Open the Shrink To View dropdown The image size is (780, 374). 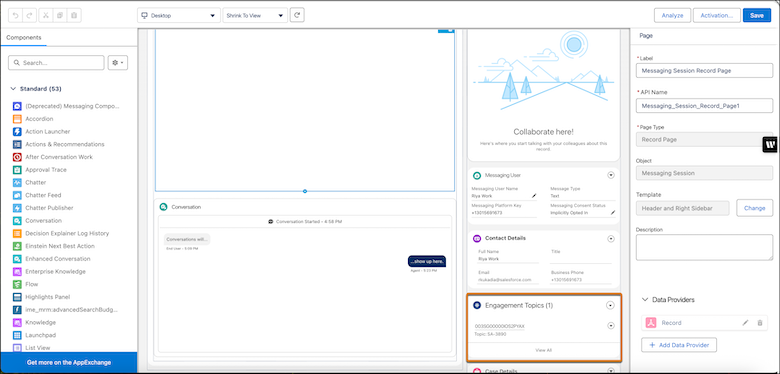click(255, 15)
